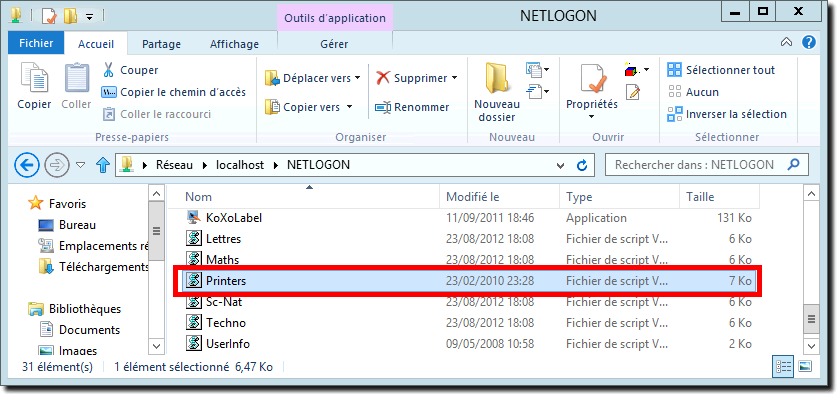Switch to large icons view in status bar

pyautogui.click(x=804, y=366)
